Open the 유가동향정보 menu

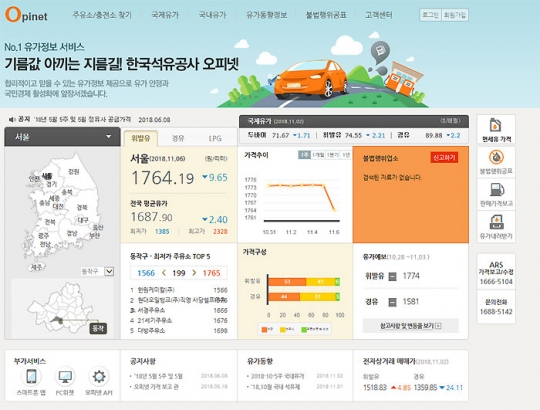point(266,15)
